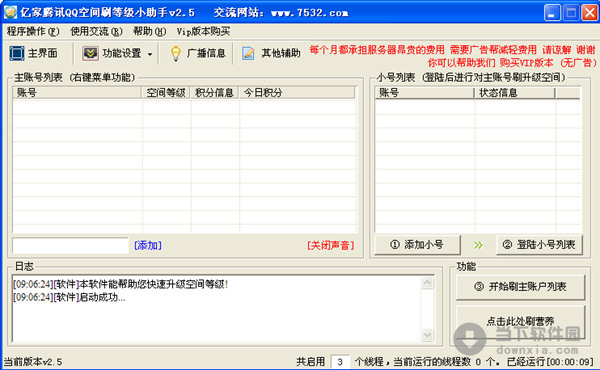Image resolution: width=600 pixels, height=370 pixels.
Task: Click the 状态信息 column header
Action: tap(515, 93)
